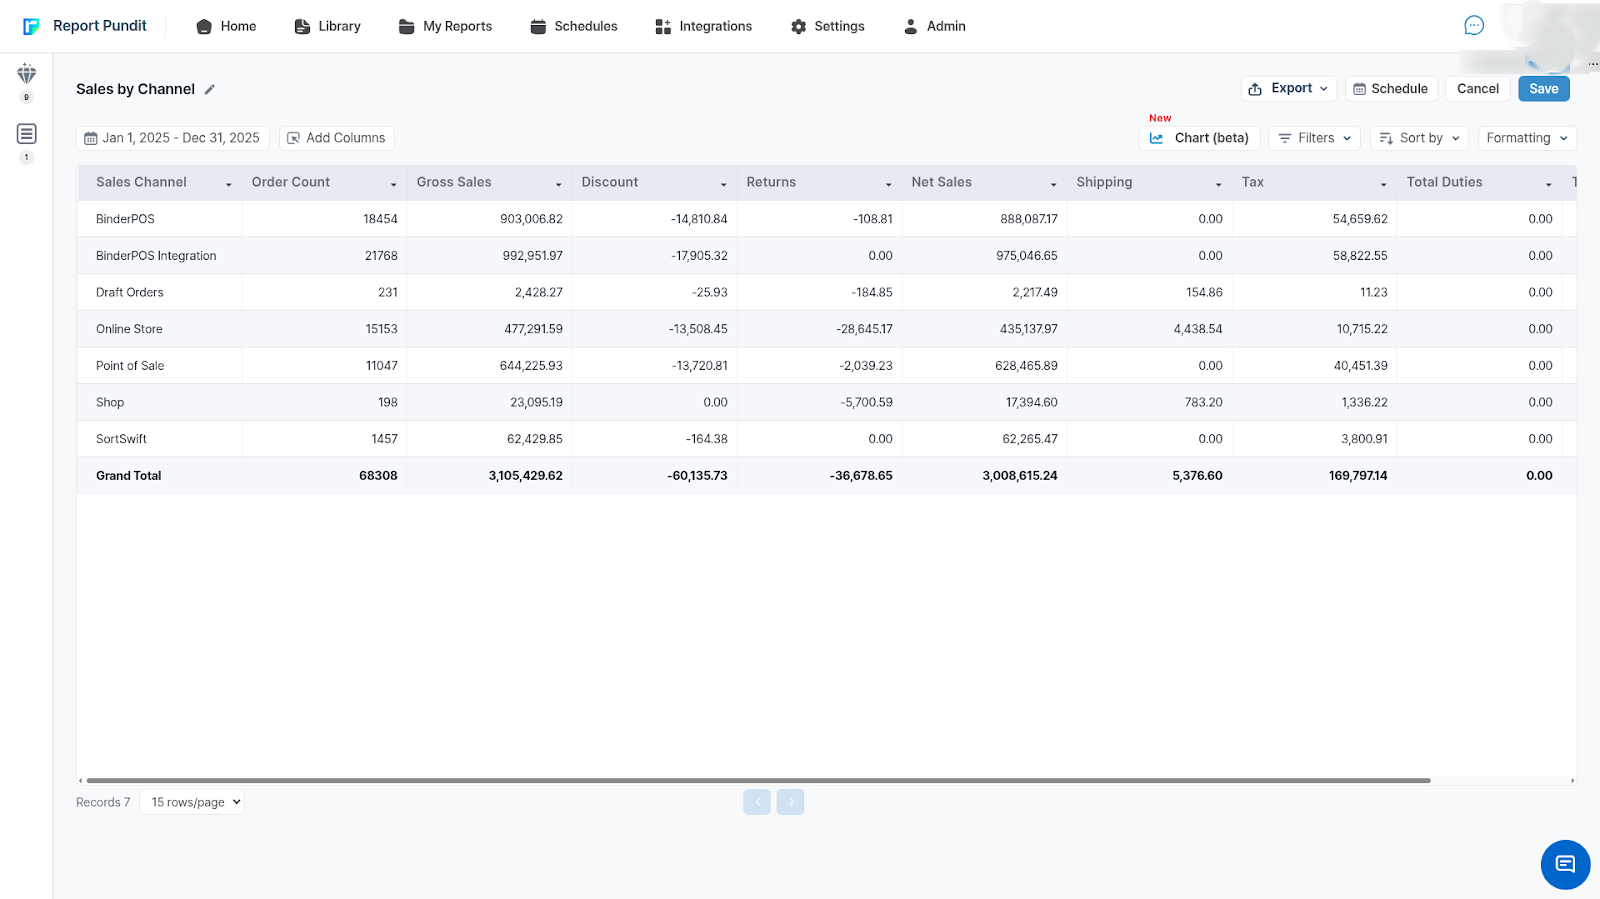The height and width of the screenshot is (899, 1600).
Task: Go to previous page arrow
Action: click(757, 802)
